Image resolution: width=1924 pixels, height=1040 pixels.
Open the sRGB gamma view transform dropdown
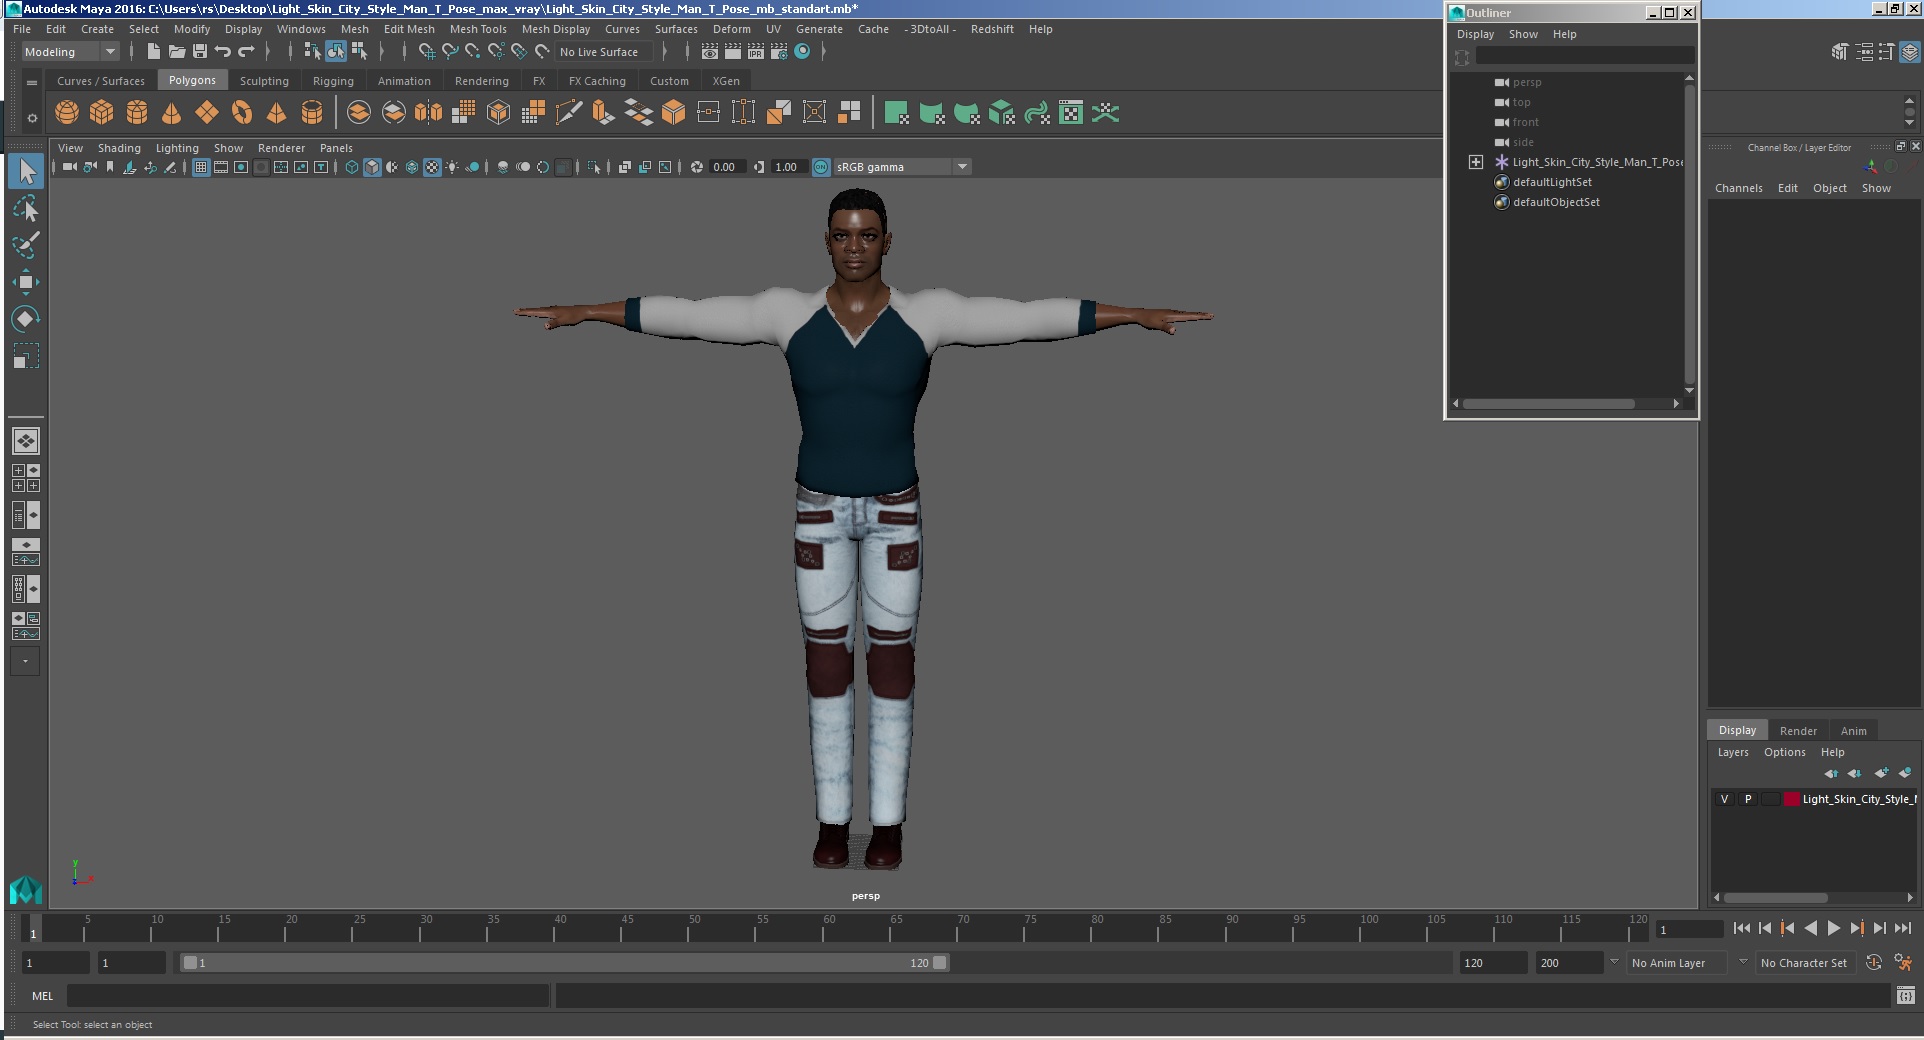click(902, 167)
